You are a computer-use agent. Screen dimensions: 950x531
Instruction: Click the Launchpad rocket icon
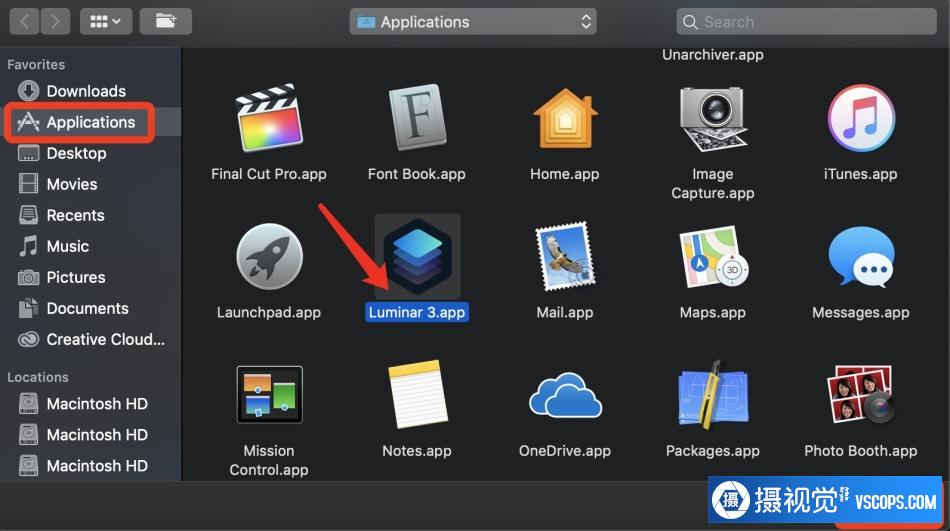(269, 256)
